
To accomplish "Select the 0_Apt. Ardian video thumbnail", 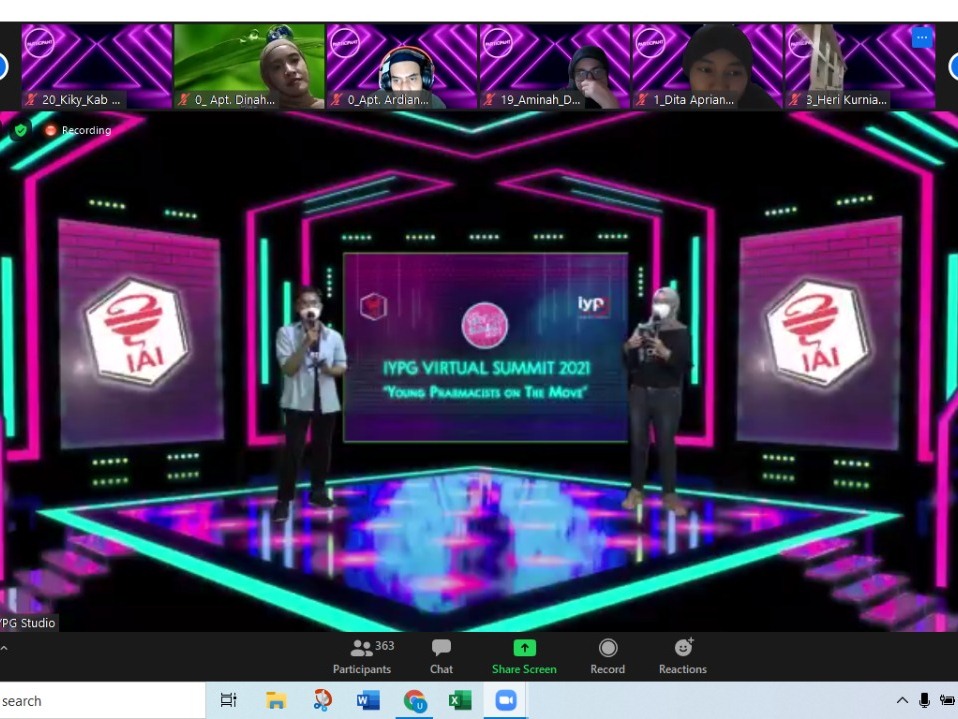I will [402, 66].
